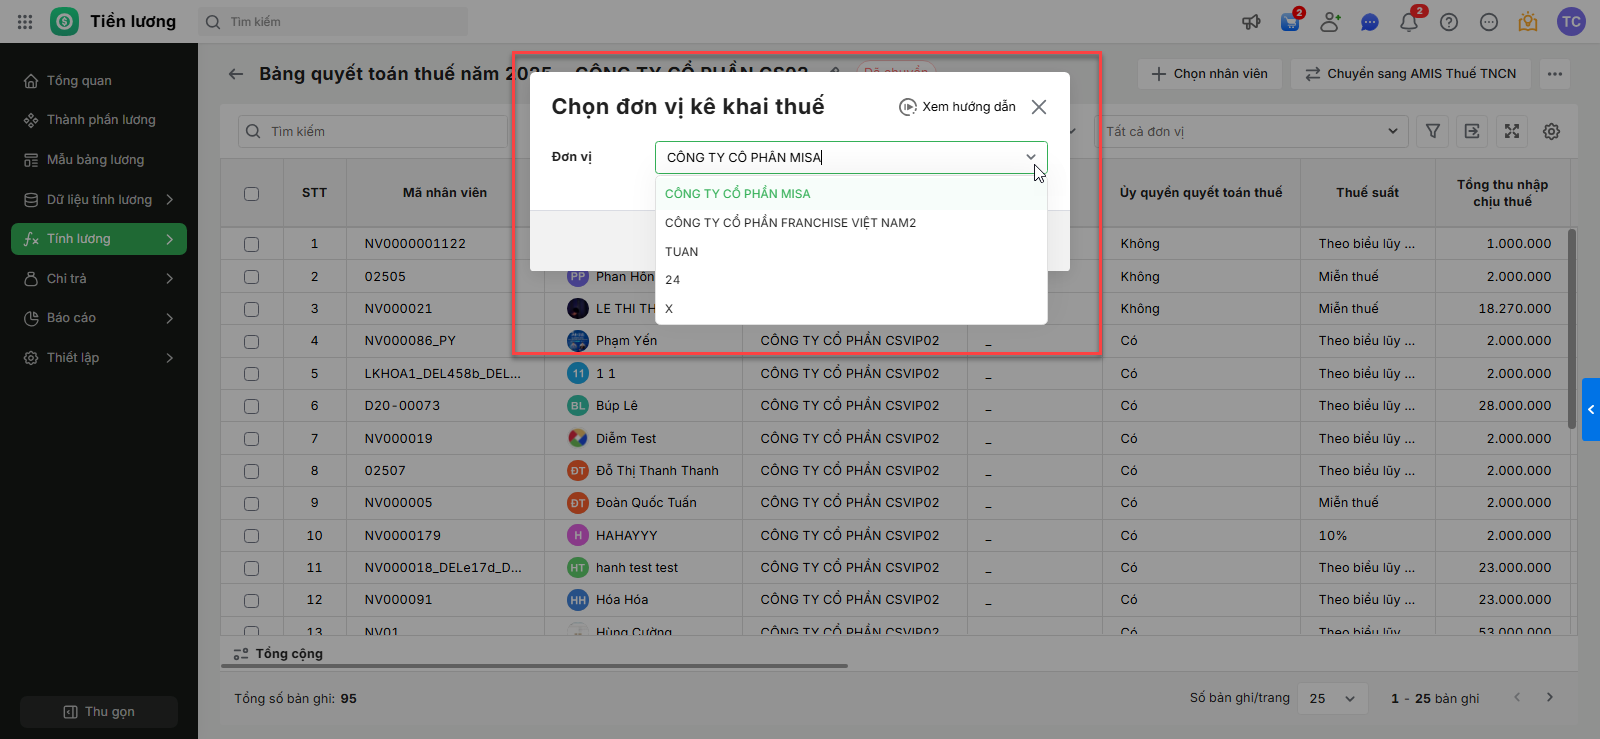
Task: Choose the 'TUAN' unit option
Action: (x=682, y=252)
